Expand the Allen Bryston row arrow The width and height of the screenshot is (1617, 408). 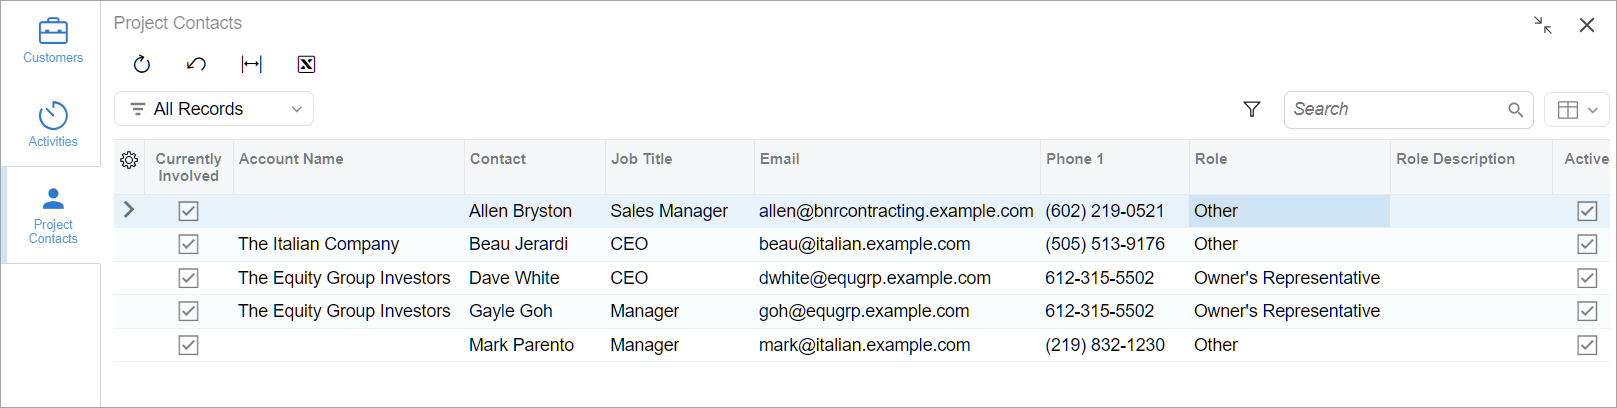coord(128,210)
